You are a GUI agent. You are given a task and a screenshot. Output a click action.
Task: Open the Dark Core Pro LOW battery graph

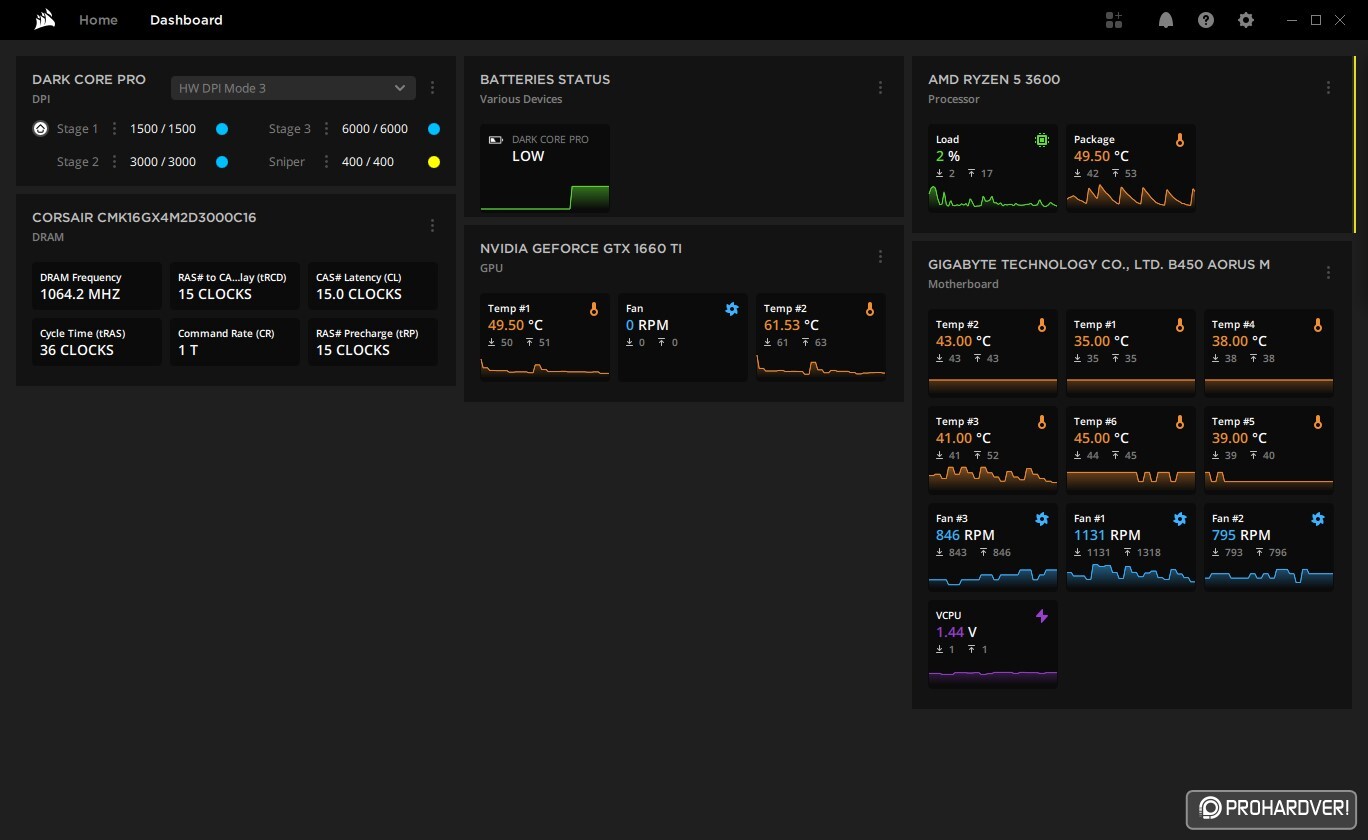(x=545, y=197)
